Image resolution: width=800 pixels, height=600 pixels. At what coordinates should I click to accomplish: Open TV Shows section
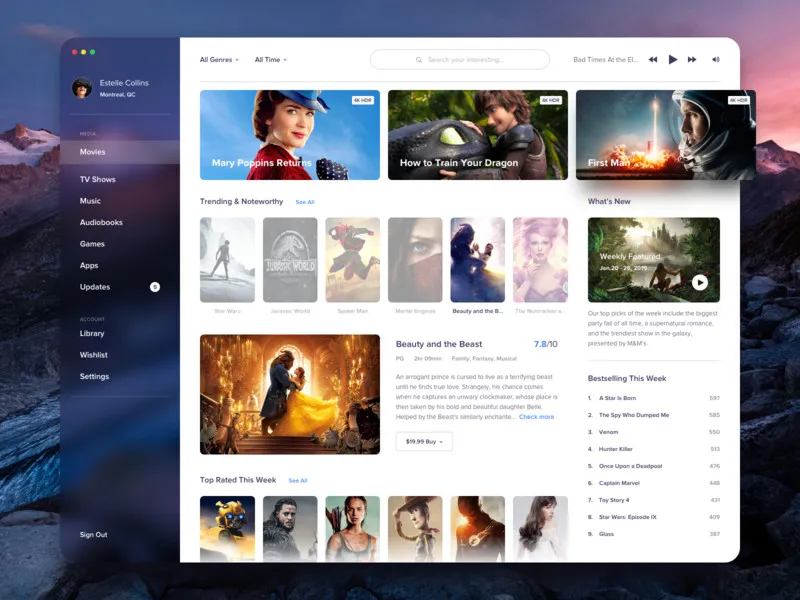[97, 180]
